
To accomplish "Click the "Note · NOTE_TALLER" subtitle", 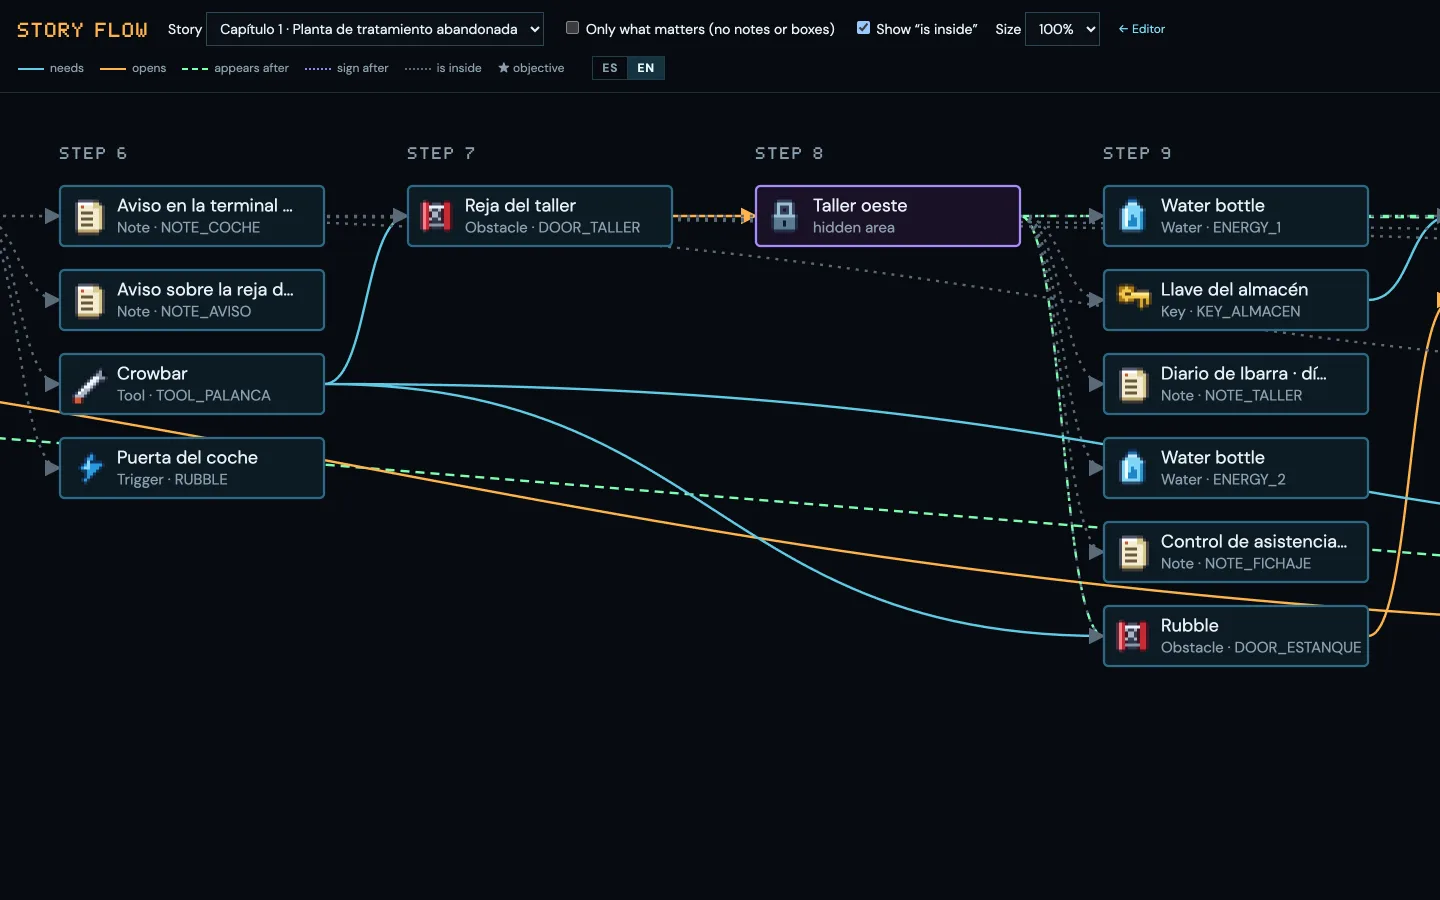I will click(x=1232, y=396).
